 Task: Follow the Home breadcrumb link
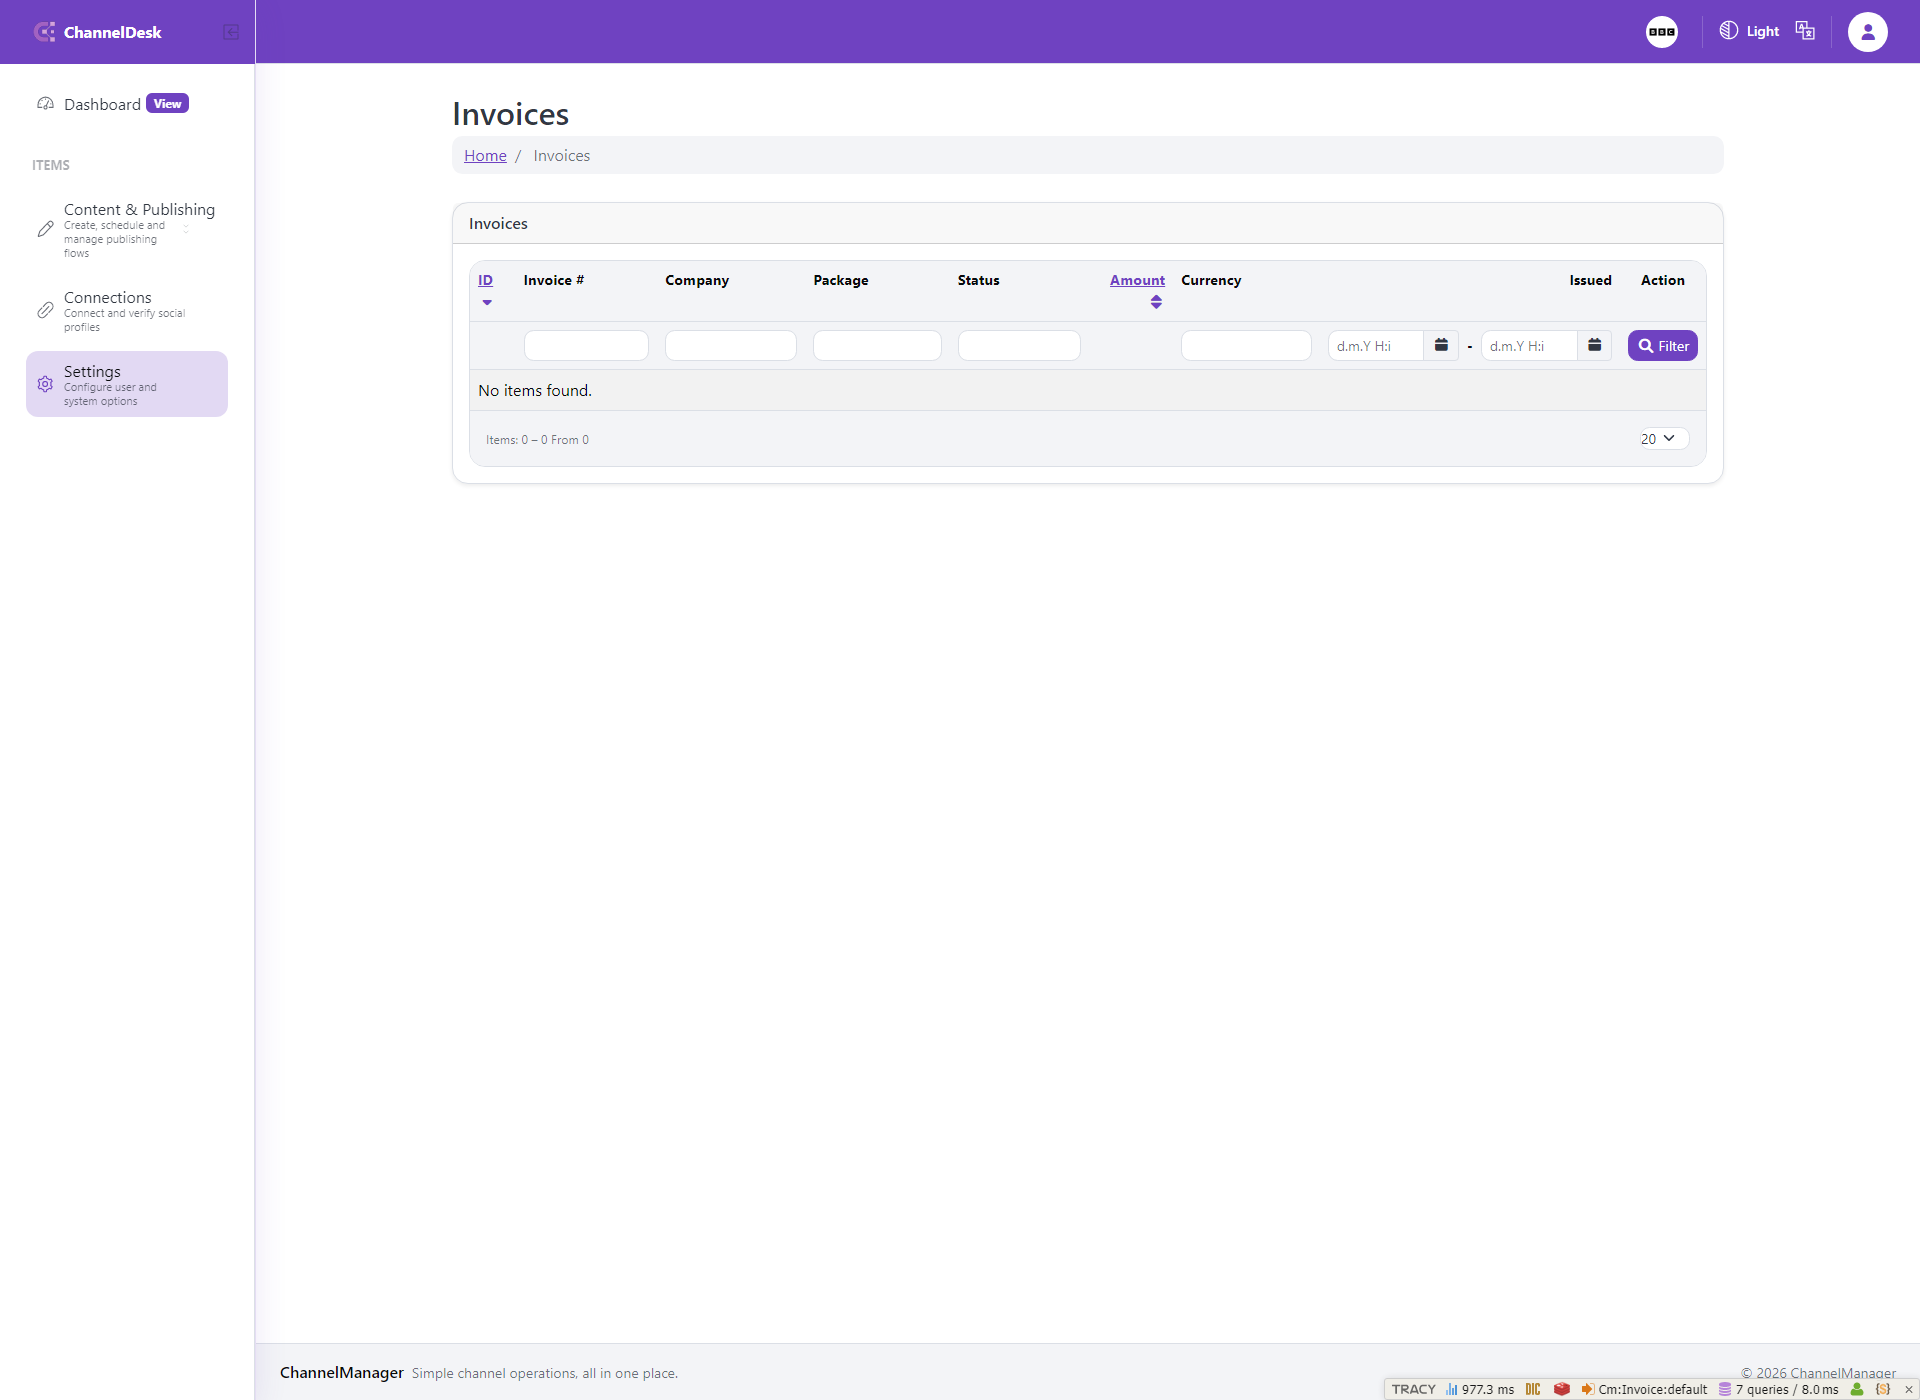485,155
